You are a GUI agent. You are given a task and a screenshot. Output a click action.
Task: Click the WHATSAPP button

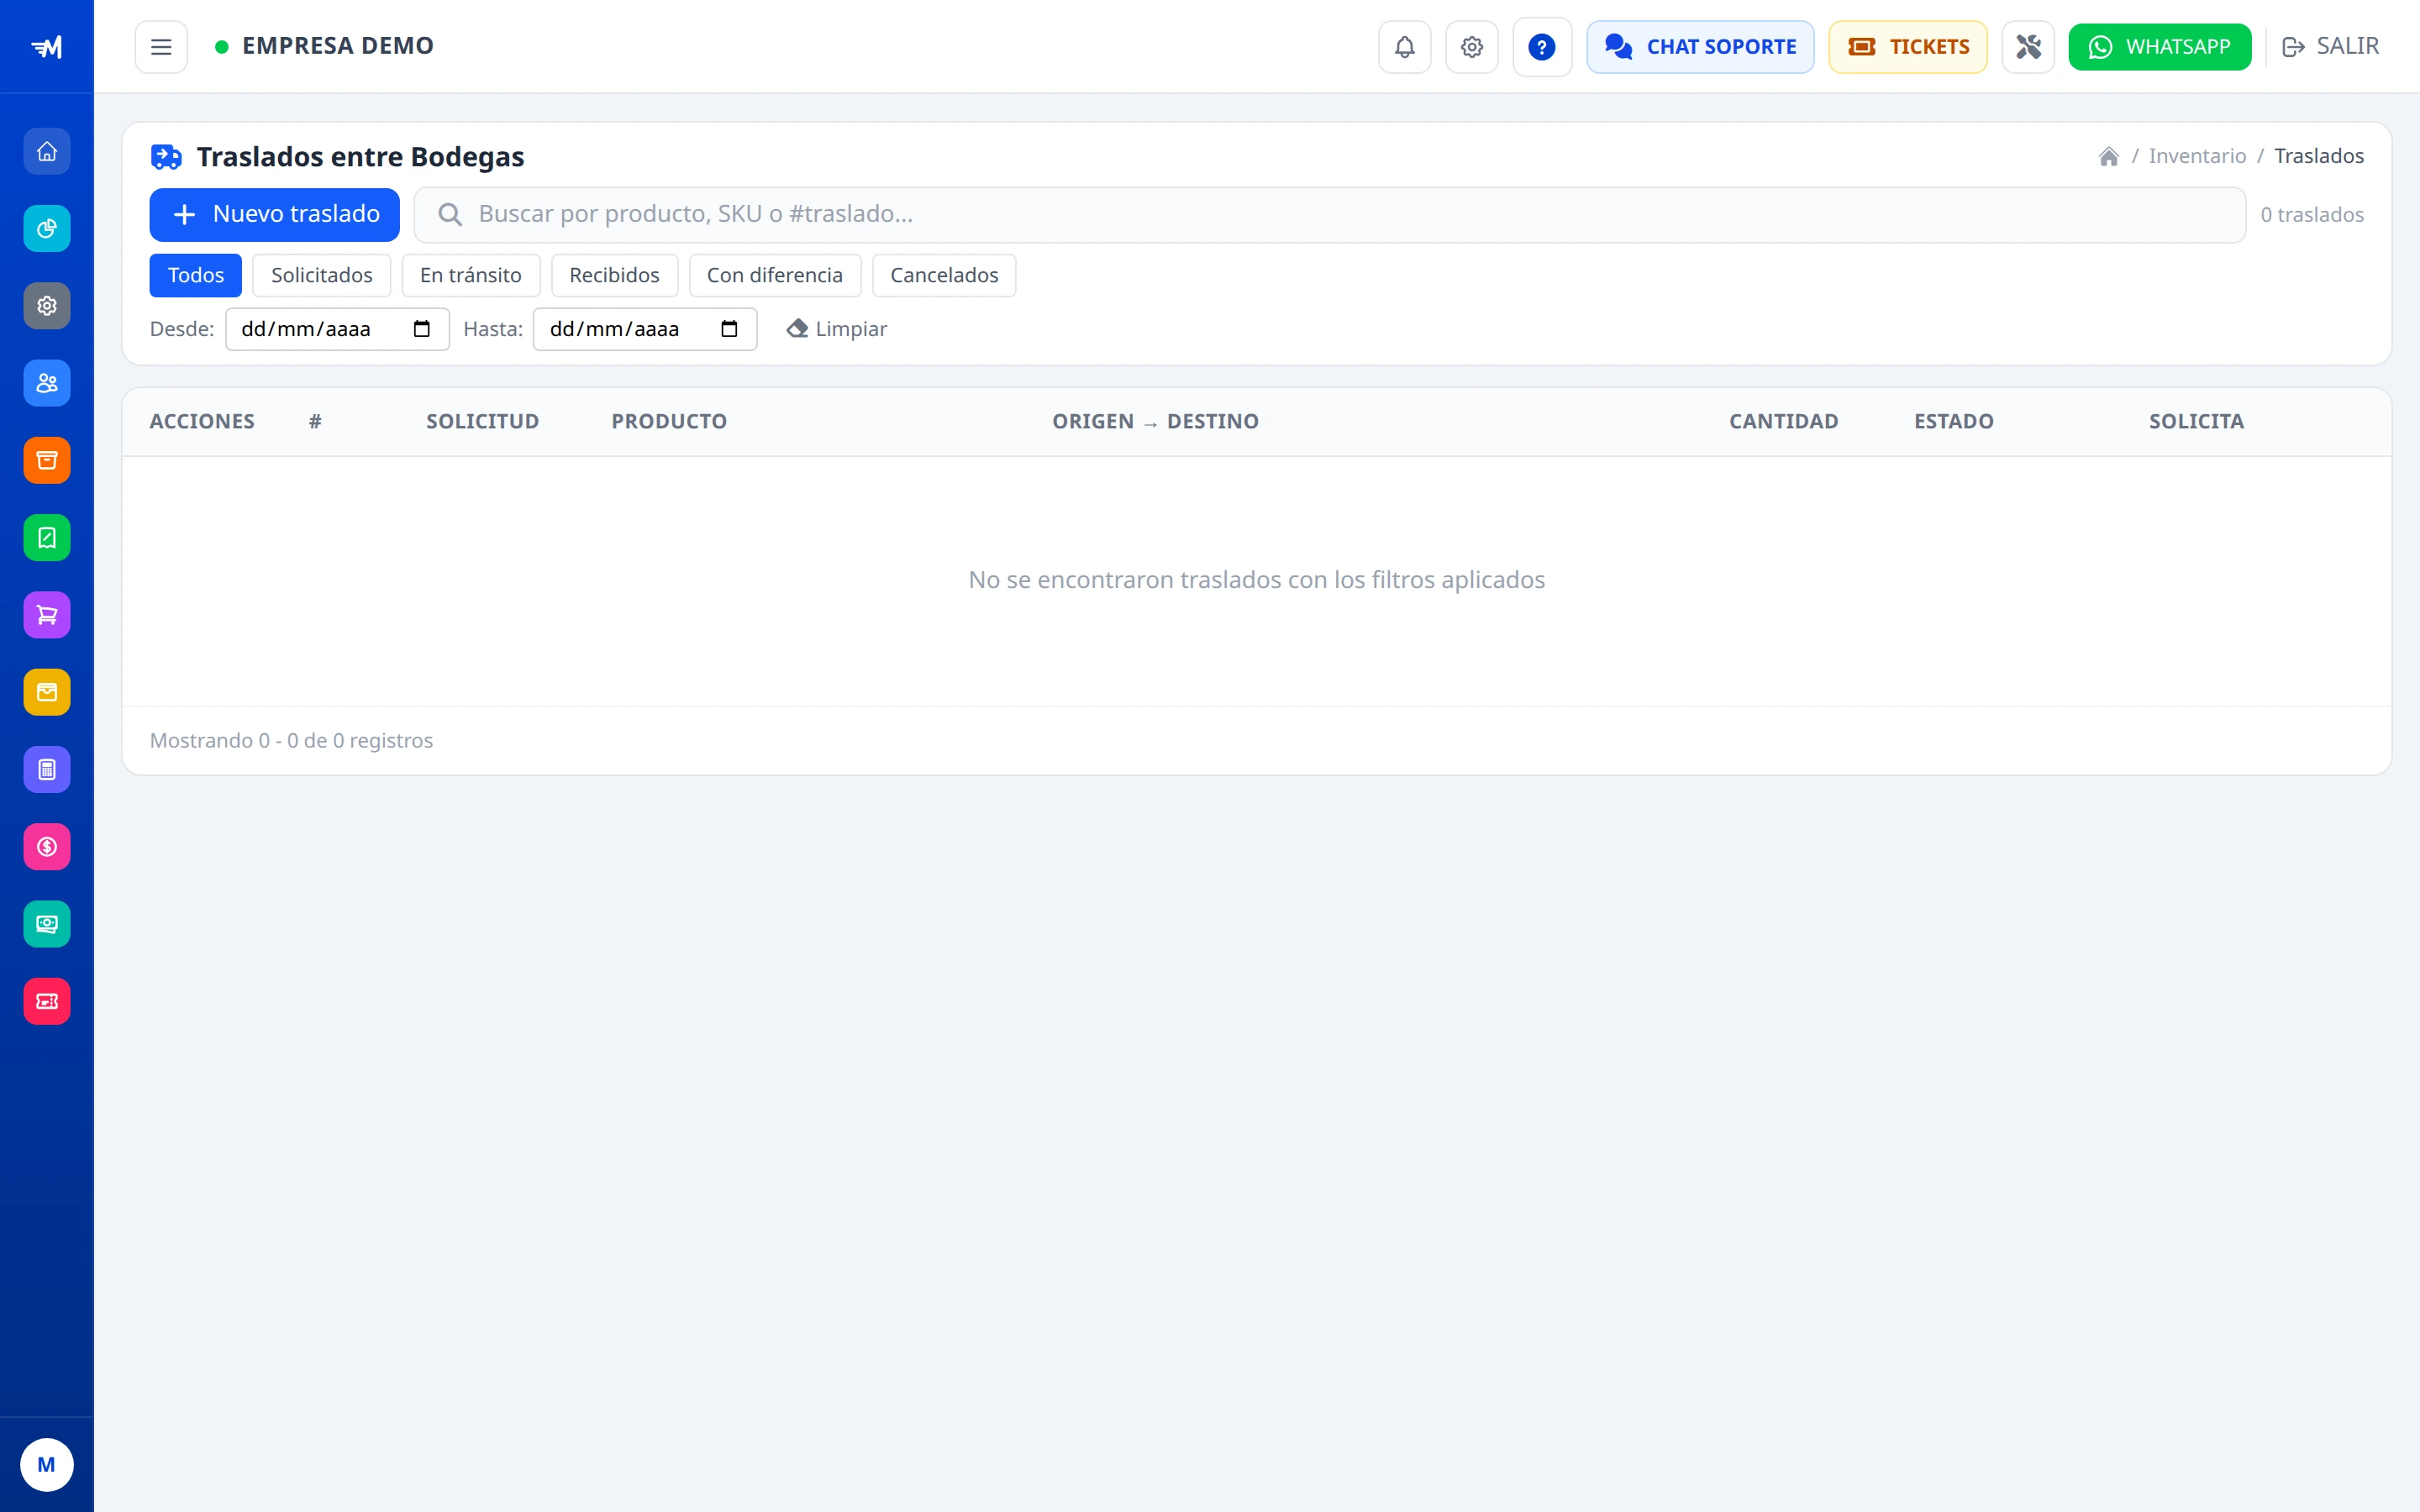click(x=2160, y=47)
